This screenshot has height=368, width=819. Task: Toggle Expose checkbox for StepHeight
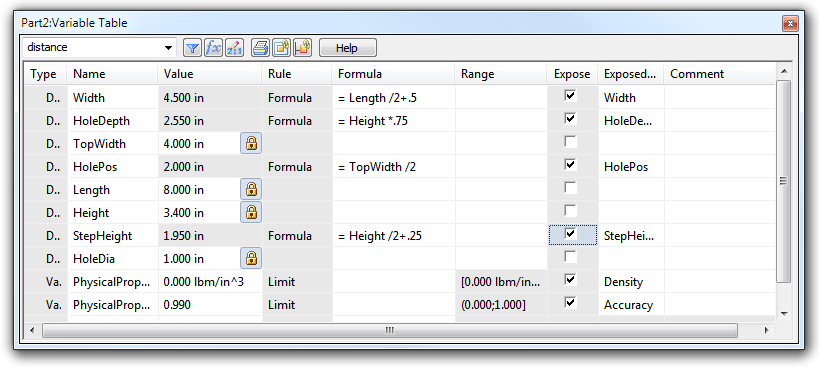pyautogui.click(x=570, y=234)
